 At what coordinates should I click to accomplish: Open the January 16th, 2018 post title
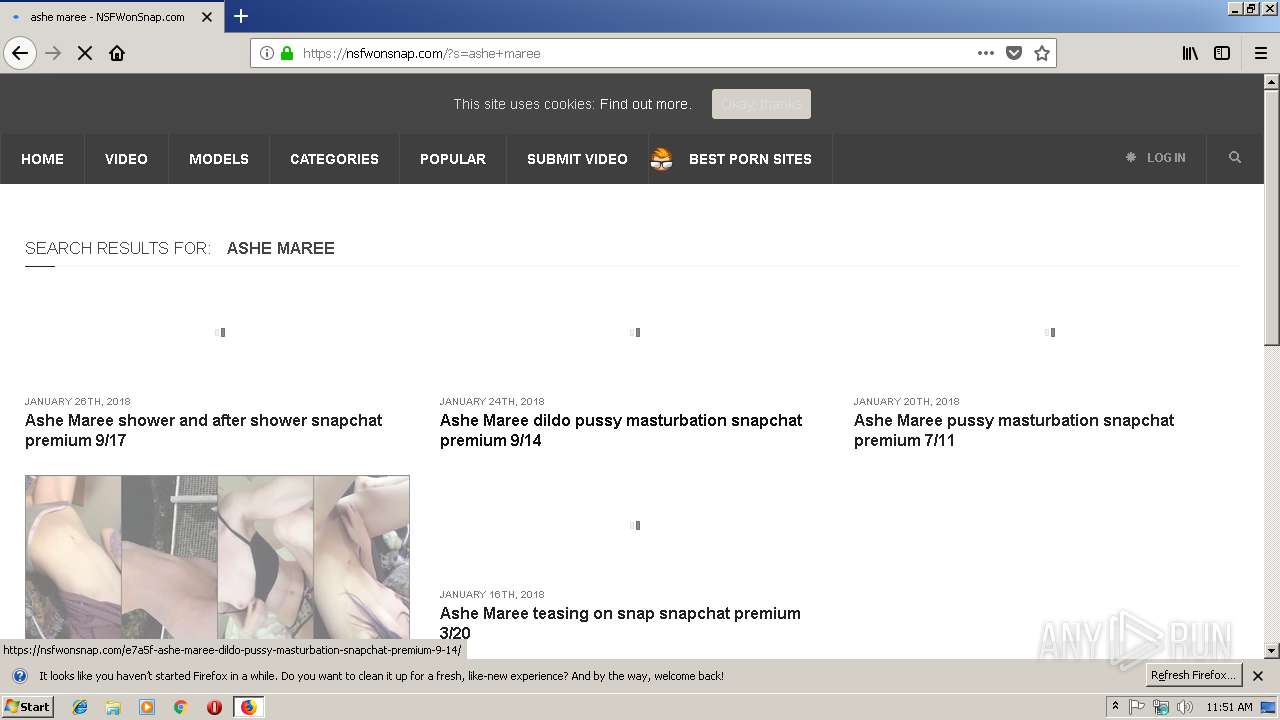coord(620,623)
